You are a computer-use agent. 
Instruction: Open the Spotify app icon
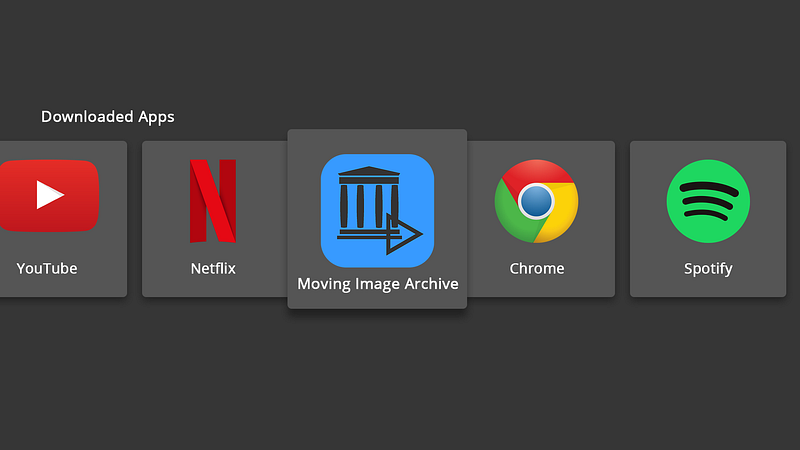[x=708, y=201]
